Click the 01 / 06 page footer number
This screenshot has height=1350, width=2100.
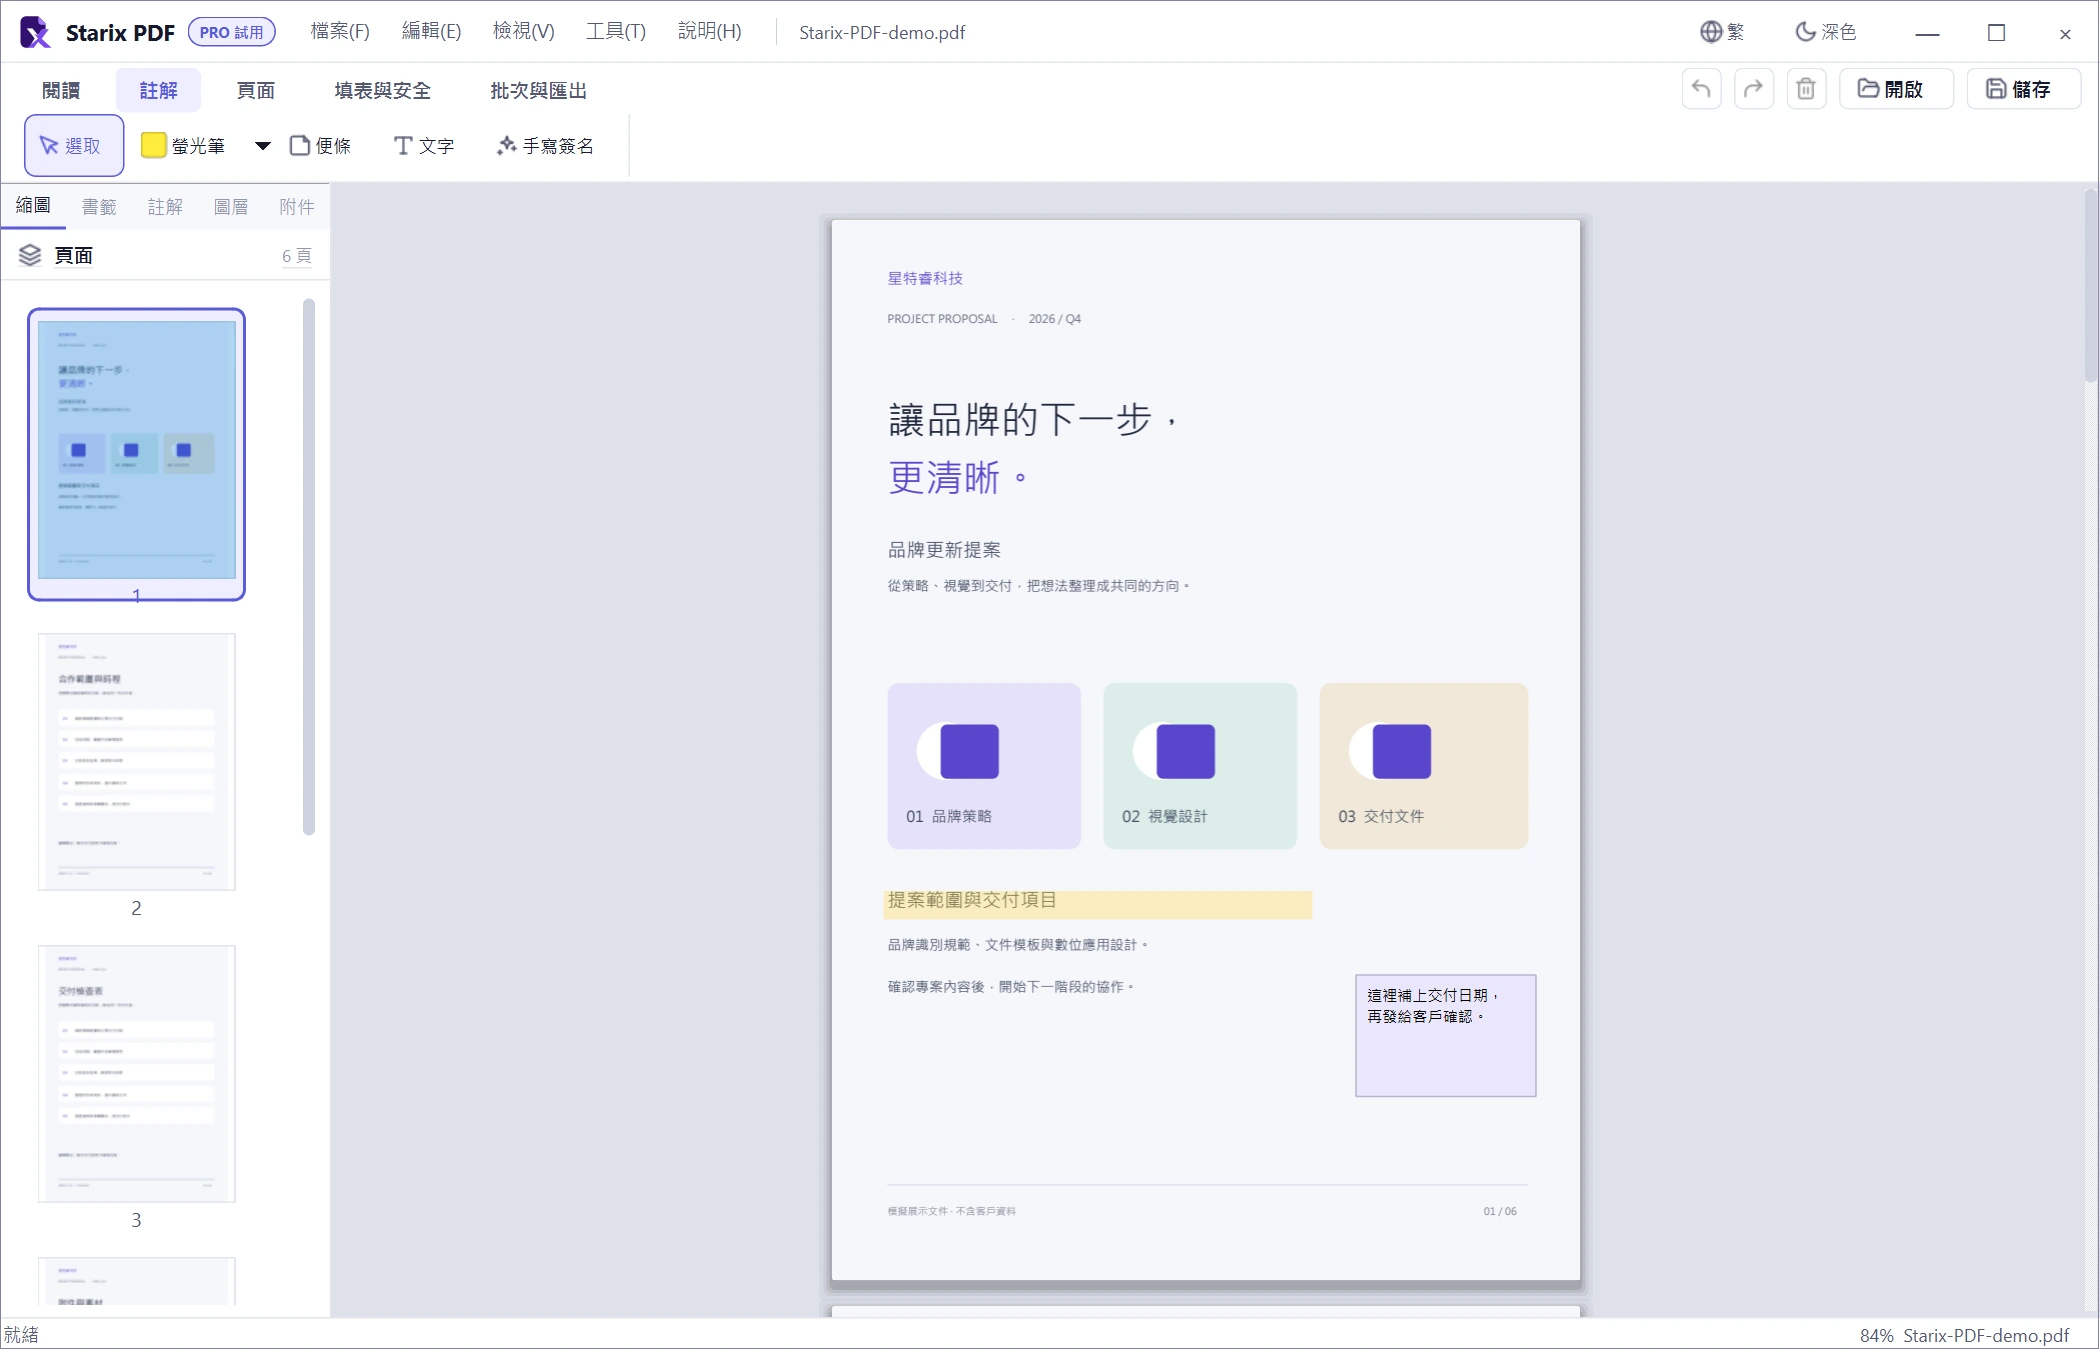click(x=1500, y=1212)
